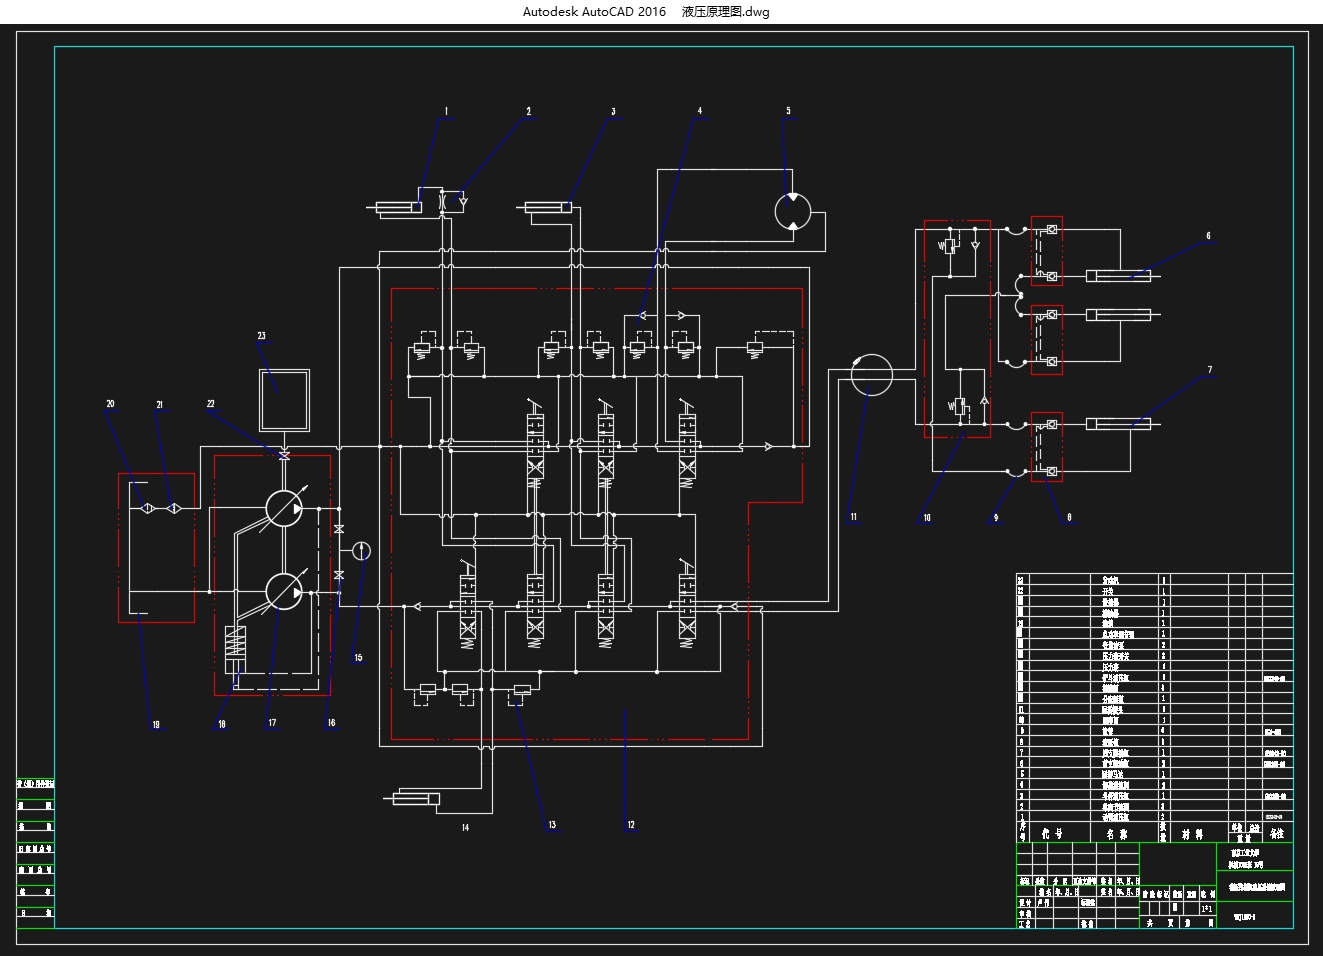Viewport: 1323px width, 956px height.
Task: Click callout number 17 label
Action: point(272,723)
